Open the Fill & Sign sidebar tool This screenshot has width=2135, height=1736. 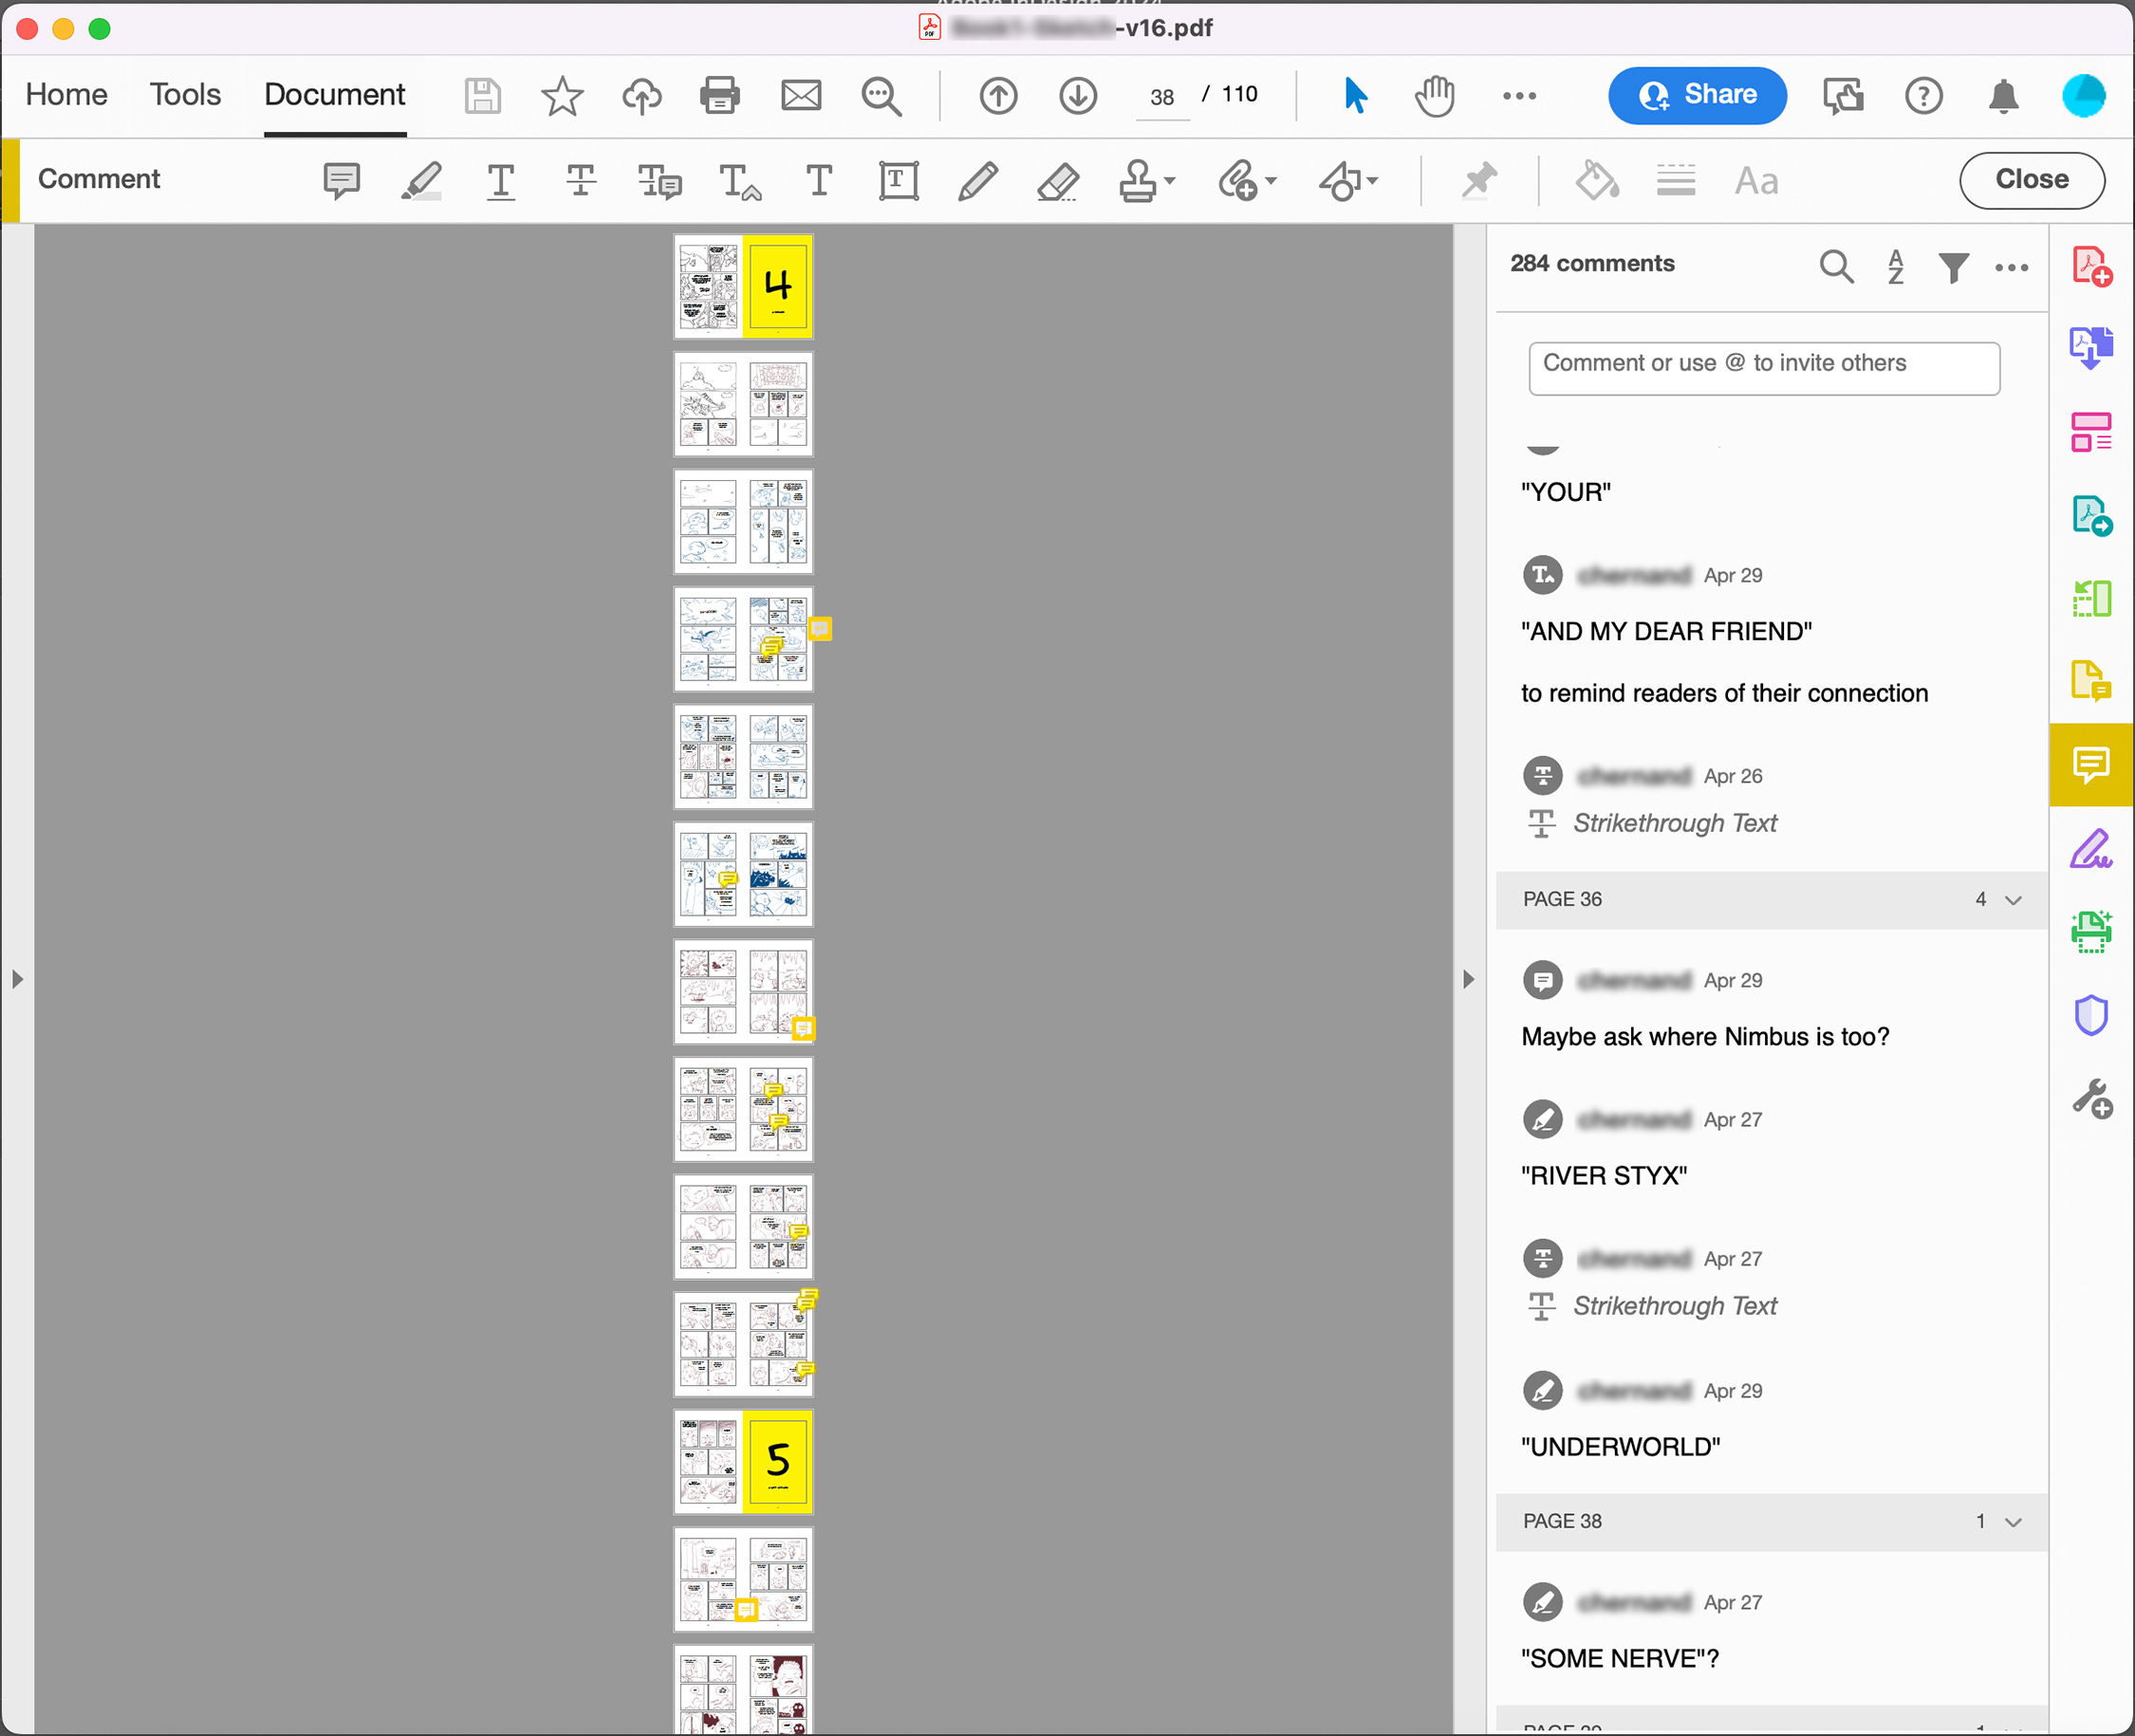click(2090, 849)
